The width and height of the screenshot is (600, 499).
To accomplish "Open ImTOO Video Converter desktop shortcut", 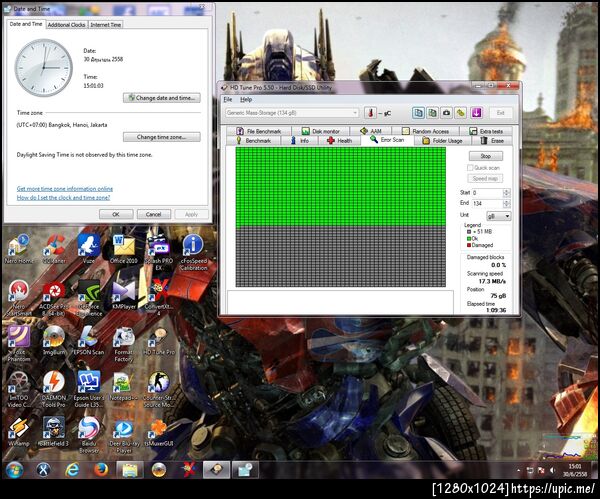I will point(18,389).
